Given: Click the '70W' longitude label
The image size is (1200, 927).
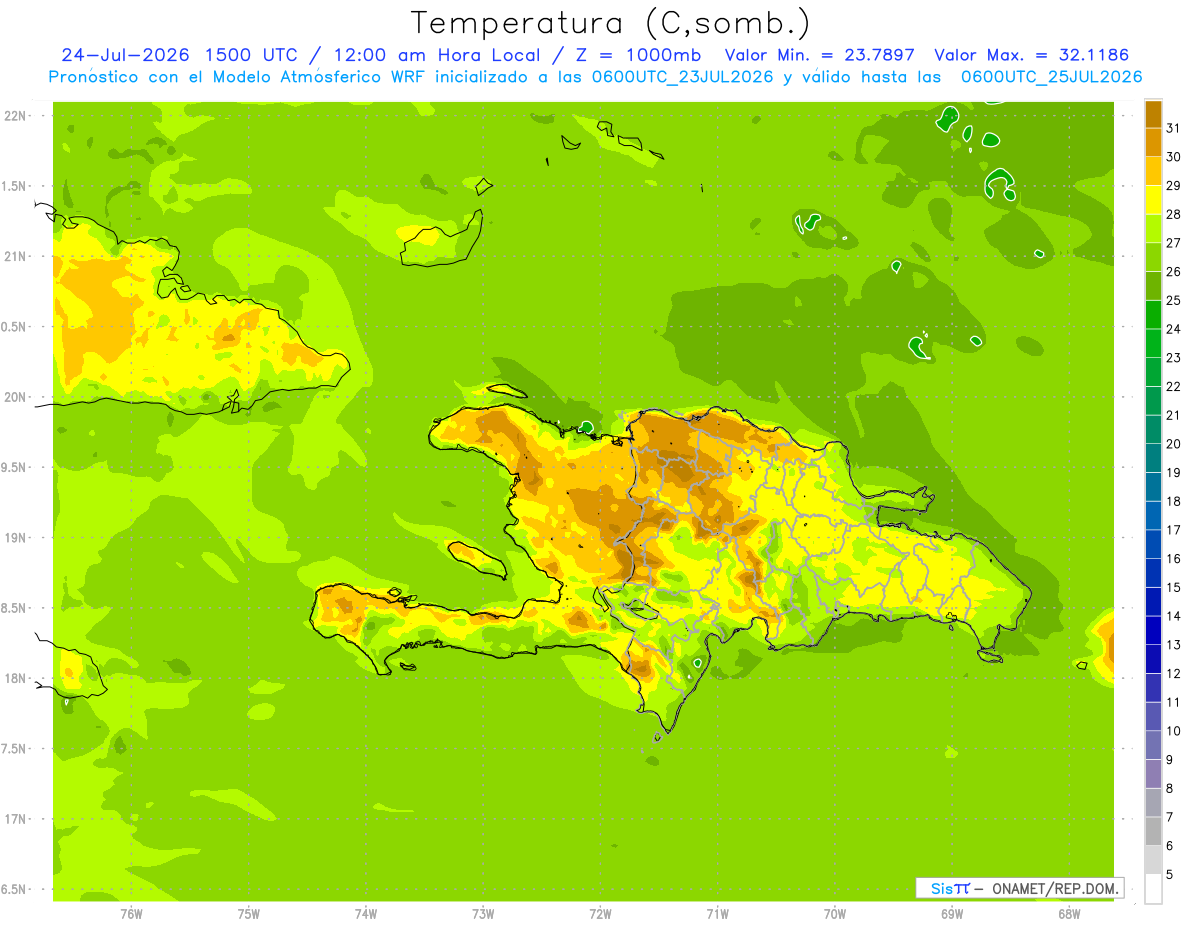Looking at the screenshot, I should point(834,914).
